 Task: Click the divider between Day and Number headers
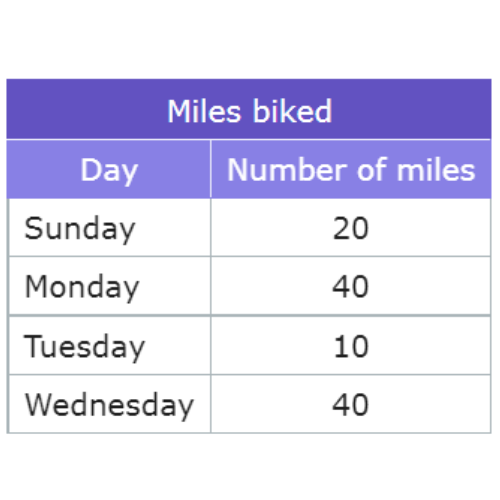click(211, 169)
